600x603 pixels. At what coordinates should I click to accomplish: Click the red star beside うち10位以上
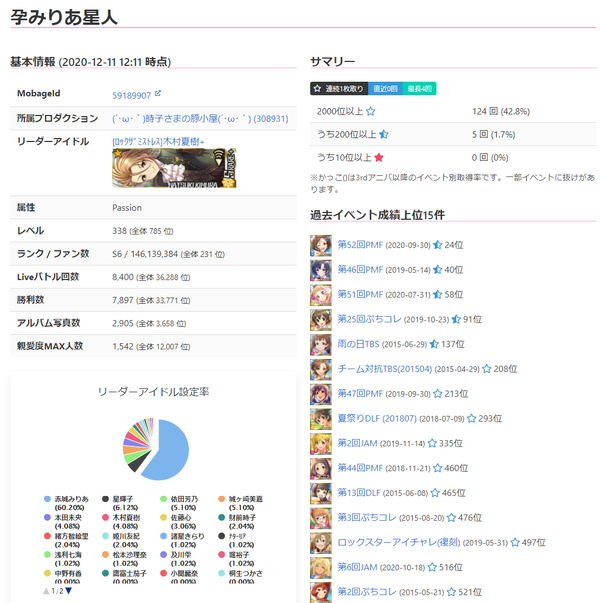click(x=379, y=158)
